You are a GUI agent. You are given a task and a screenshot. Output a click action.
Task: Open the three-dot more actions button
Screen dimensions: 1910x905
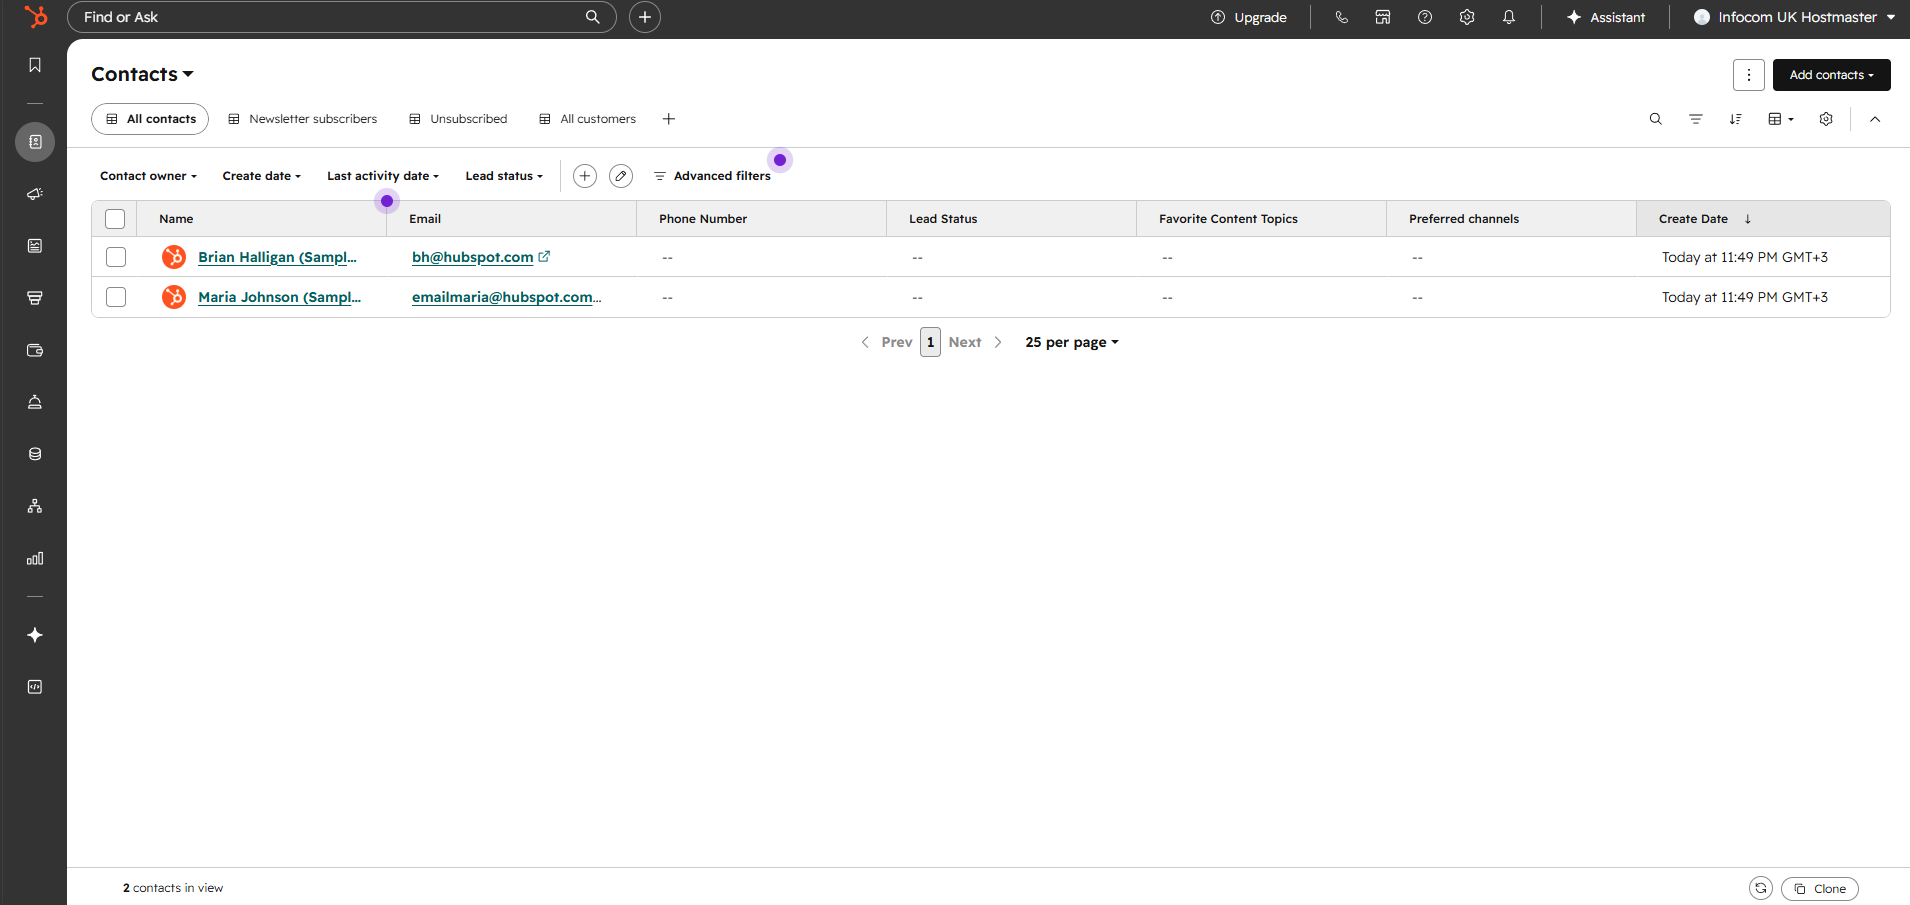point(1749,75)
